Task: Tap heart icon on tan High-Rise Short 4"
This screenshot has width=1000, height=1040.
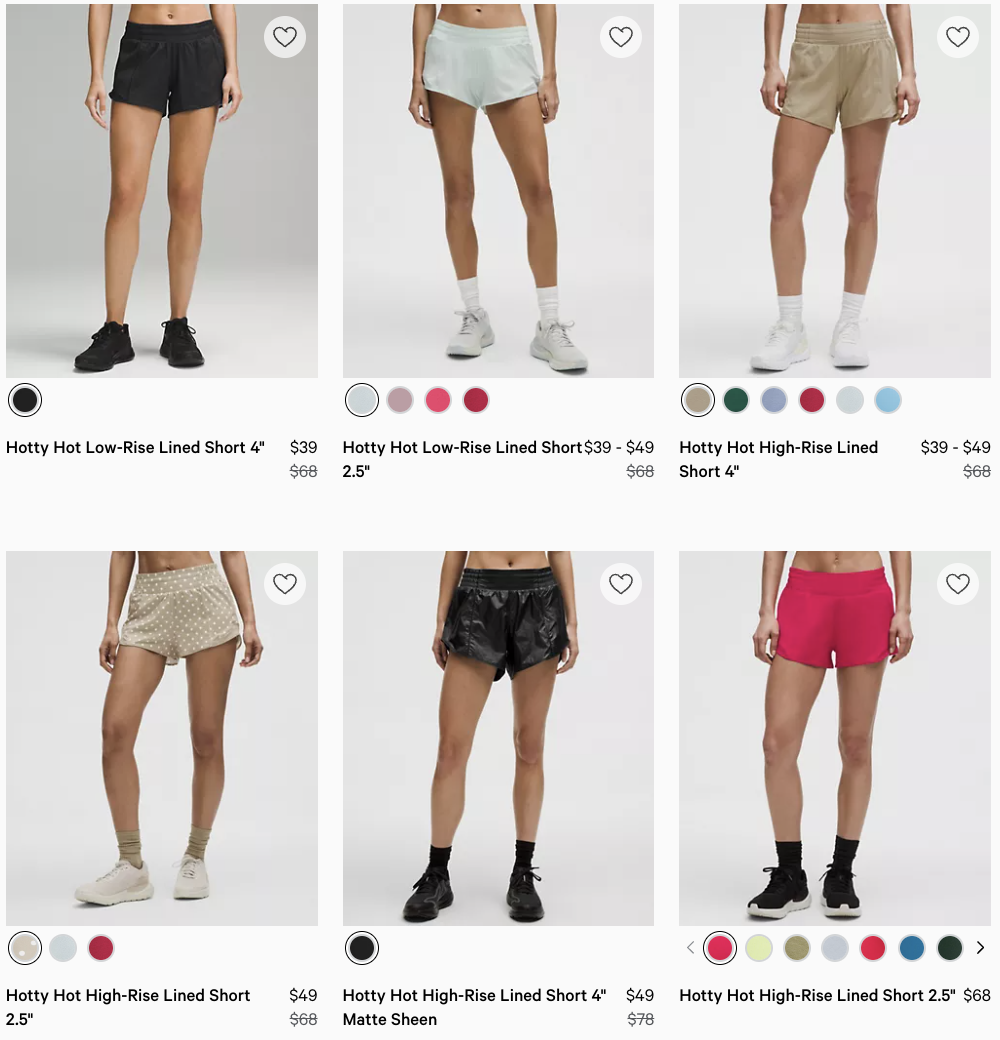Action: (x=958, y=37)
